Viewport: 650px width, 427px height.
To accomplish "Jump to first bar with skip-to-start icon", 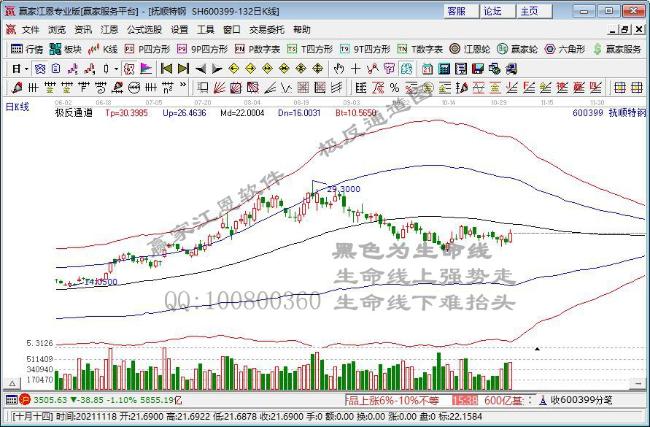I will click(166, 68).
